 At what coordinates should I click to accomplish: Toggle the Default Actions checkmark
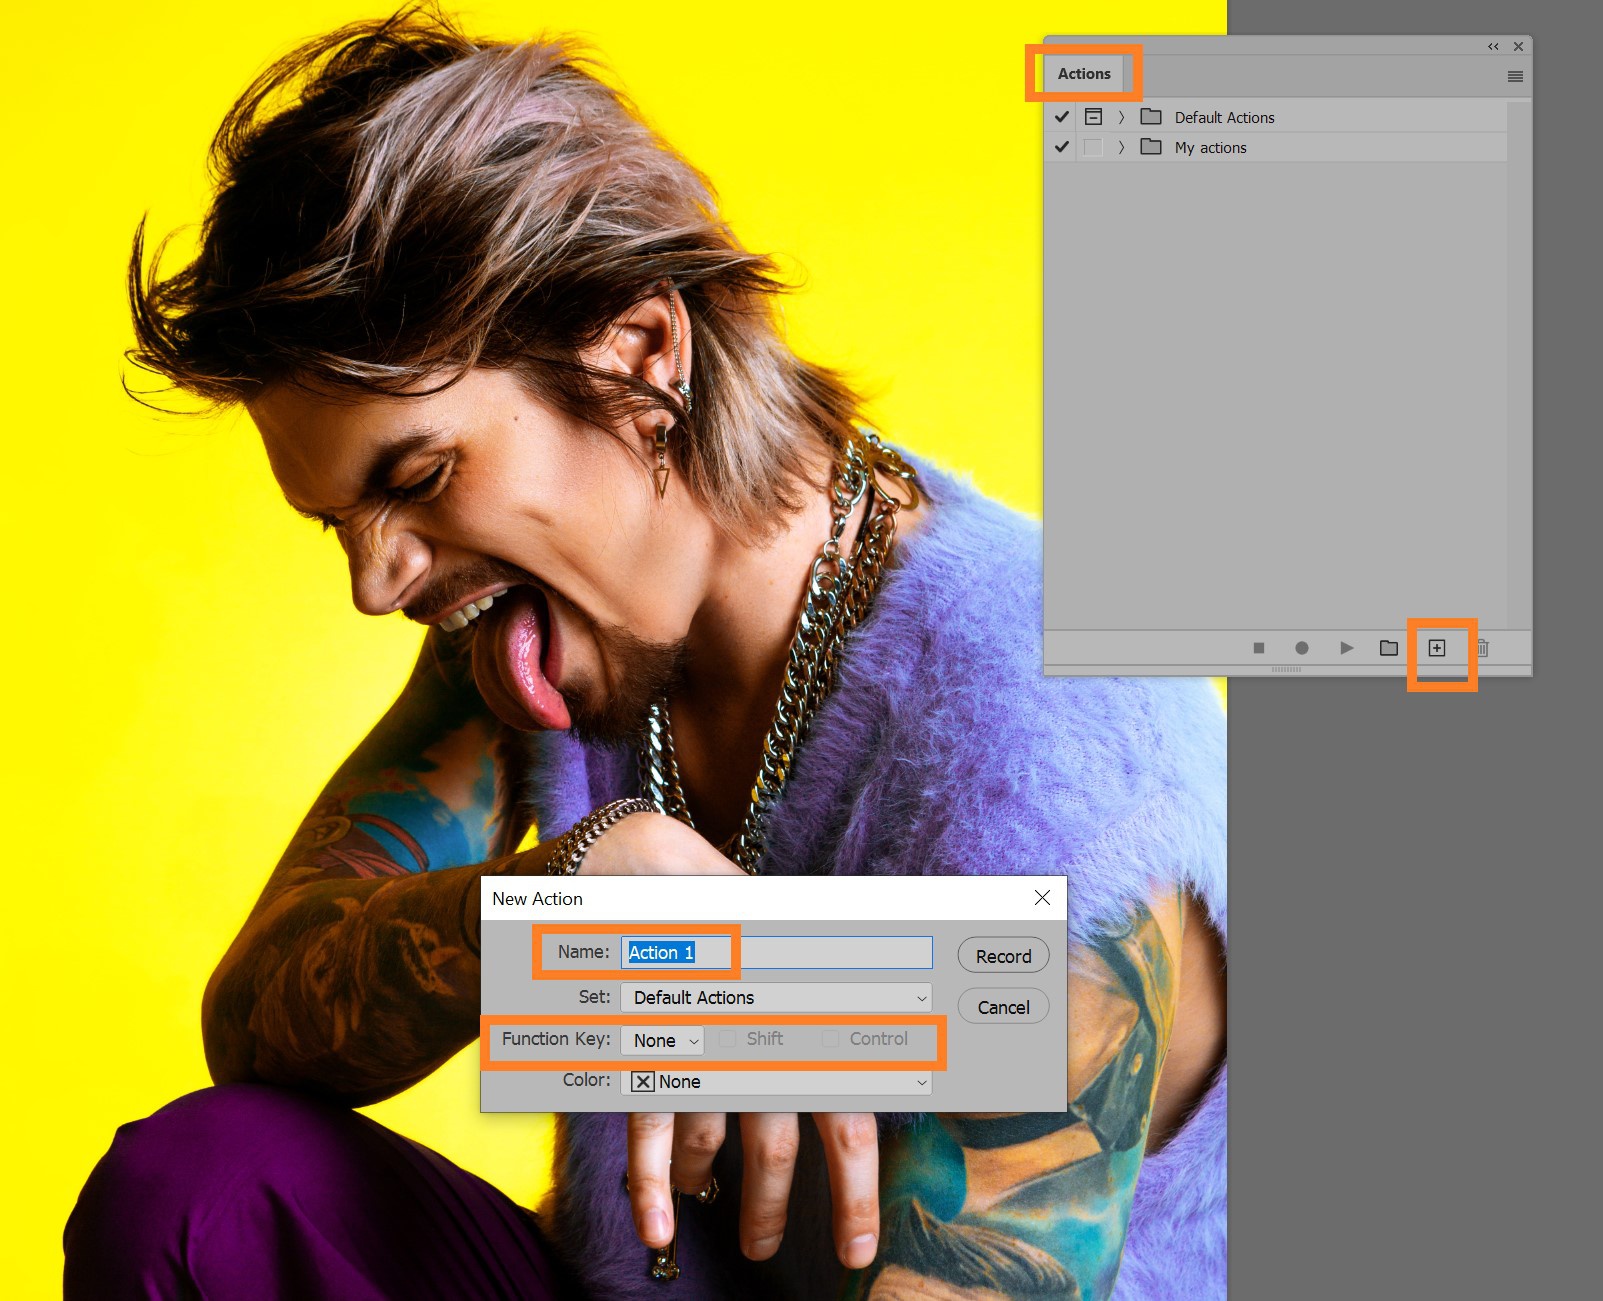[1062, 117]
